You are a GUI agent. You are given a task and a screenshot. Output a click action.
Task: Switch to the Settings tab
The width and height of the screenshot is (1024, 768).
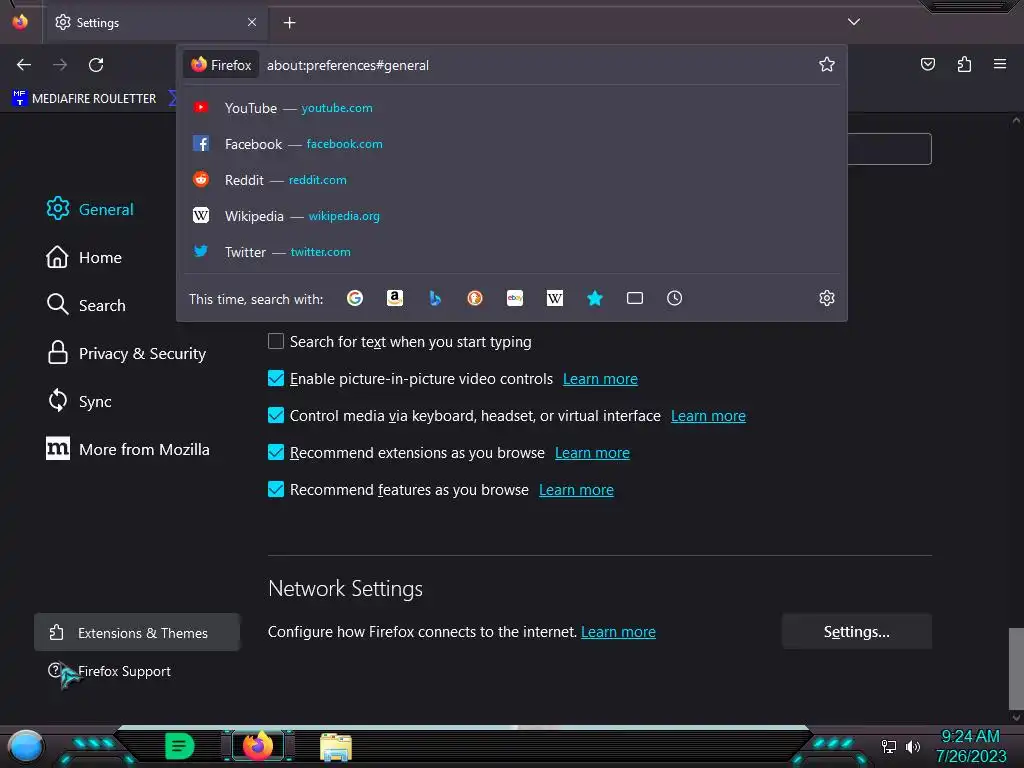coord(154,23)
